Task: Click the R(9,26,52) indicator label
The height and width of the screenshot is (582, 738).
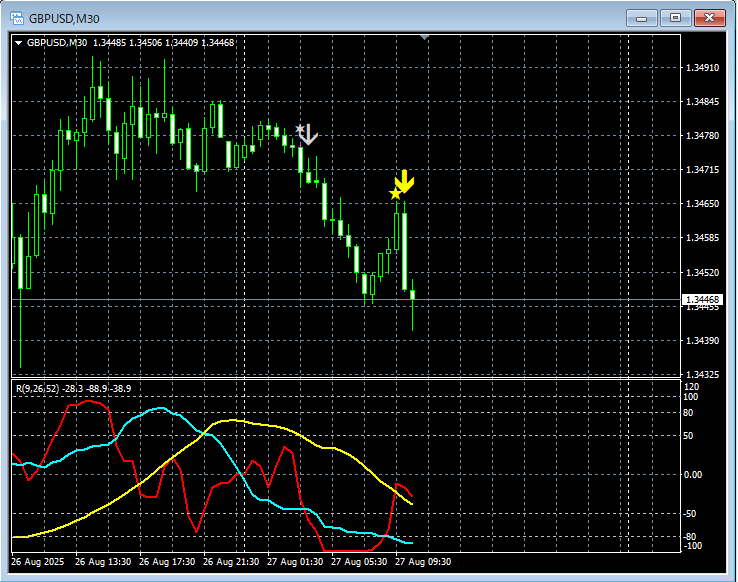Action: [38, 389]
